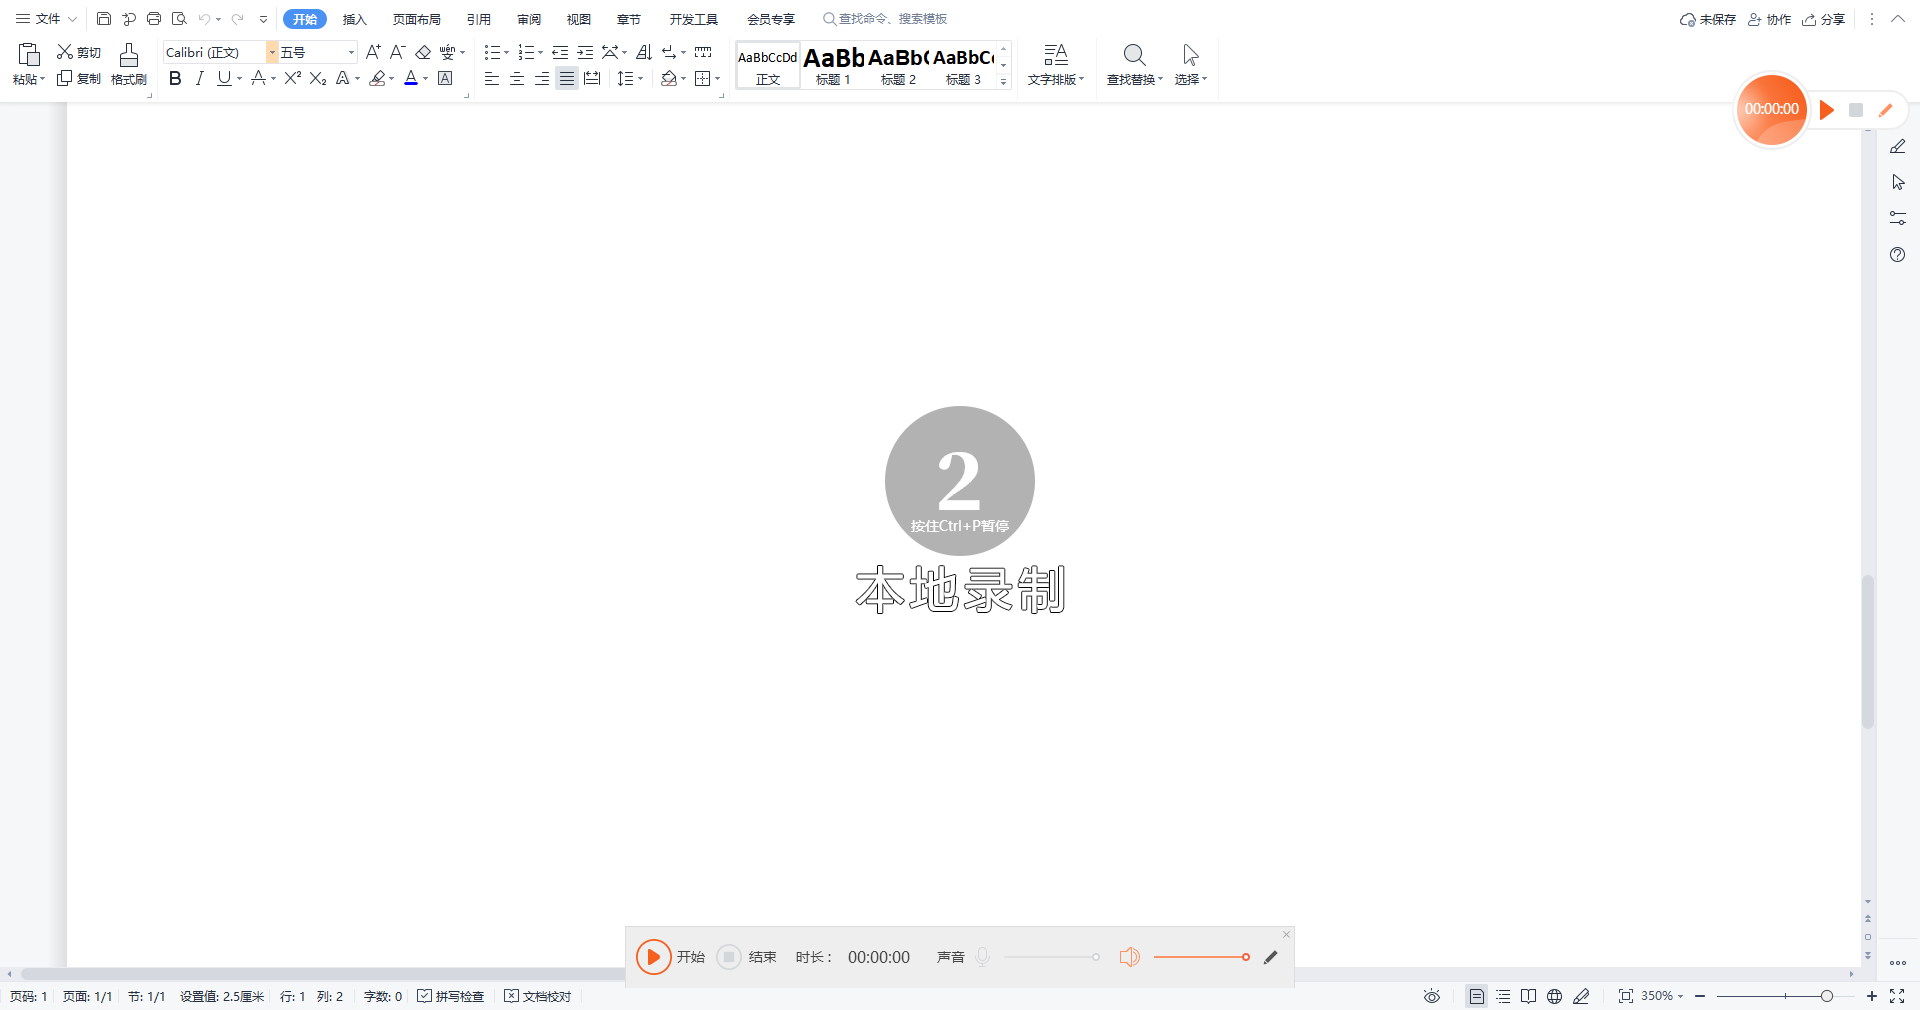The width and height of the screenshot is (1920, 1010).
Task: Click the Collaborate (协作) button
Action: click(x=1769, y=19)
